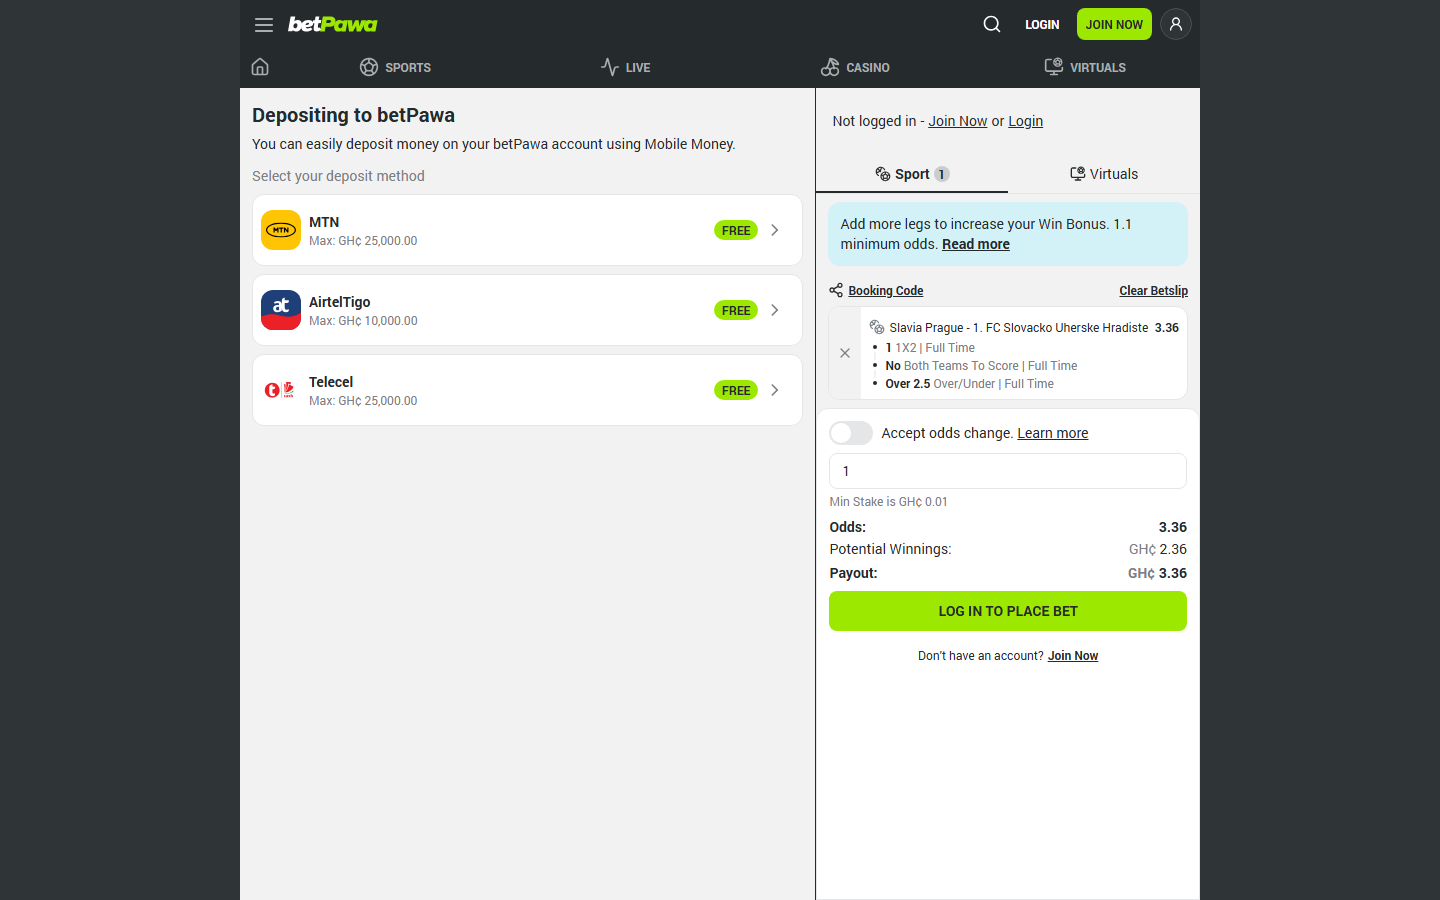Click the AirtelTigo logo icon

coord(281,310)
